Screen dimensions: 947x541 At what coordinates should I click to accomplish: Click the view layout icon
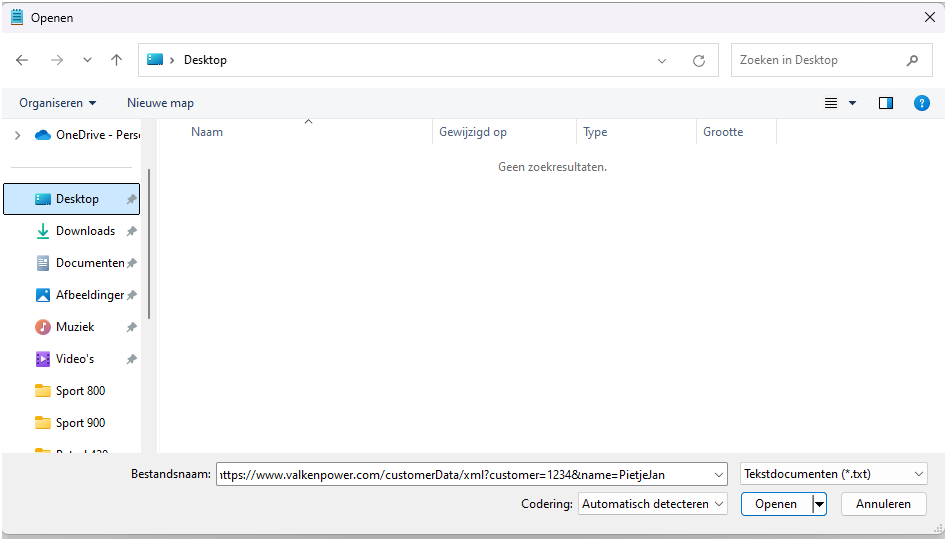(831, 103)
